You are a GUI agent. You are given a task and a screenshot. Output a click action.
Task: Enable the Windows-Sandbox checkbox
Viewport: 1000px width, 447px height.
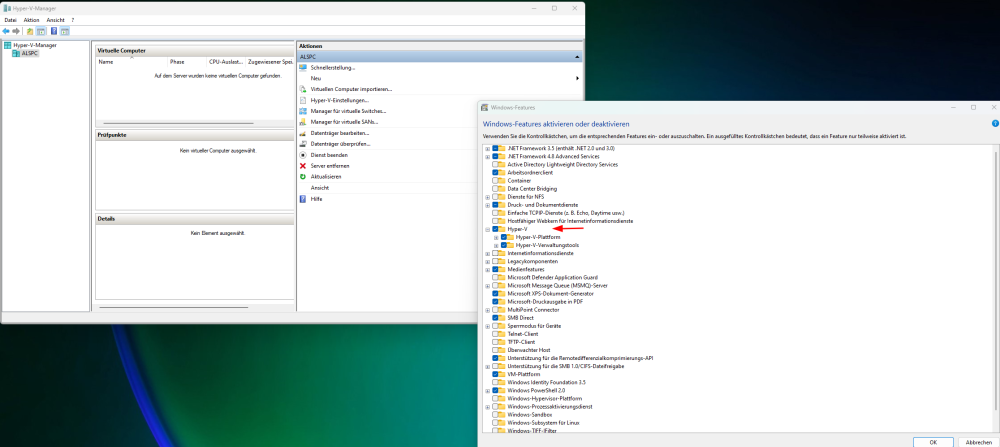[x=495, y=414]
